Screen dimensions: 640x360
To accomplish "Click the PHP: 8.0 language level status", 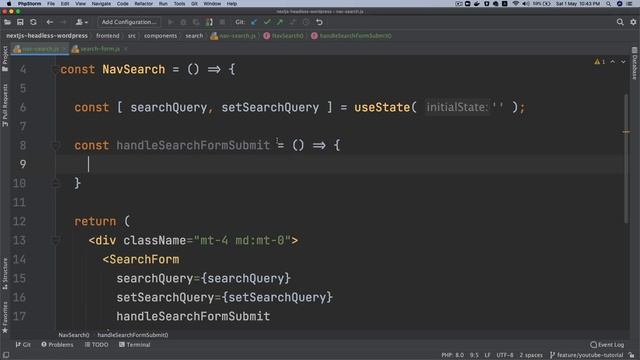I will [452, 356].
